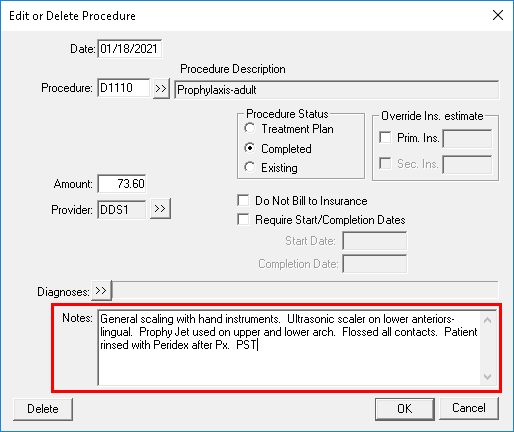Viewport: 514px width, 432px height.
Task: Click the Date field showing 01/18/2021
Action: coord(130,49)
